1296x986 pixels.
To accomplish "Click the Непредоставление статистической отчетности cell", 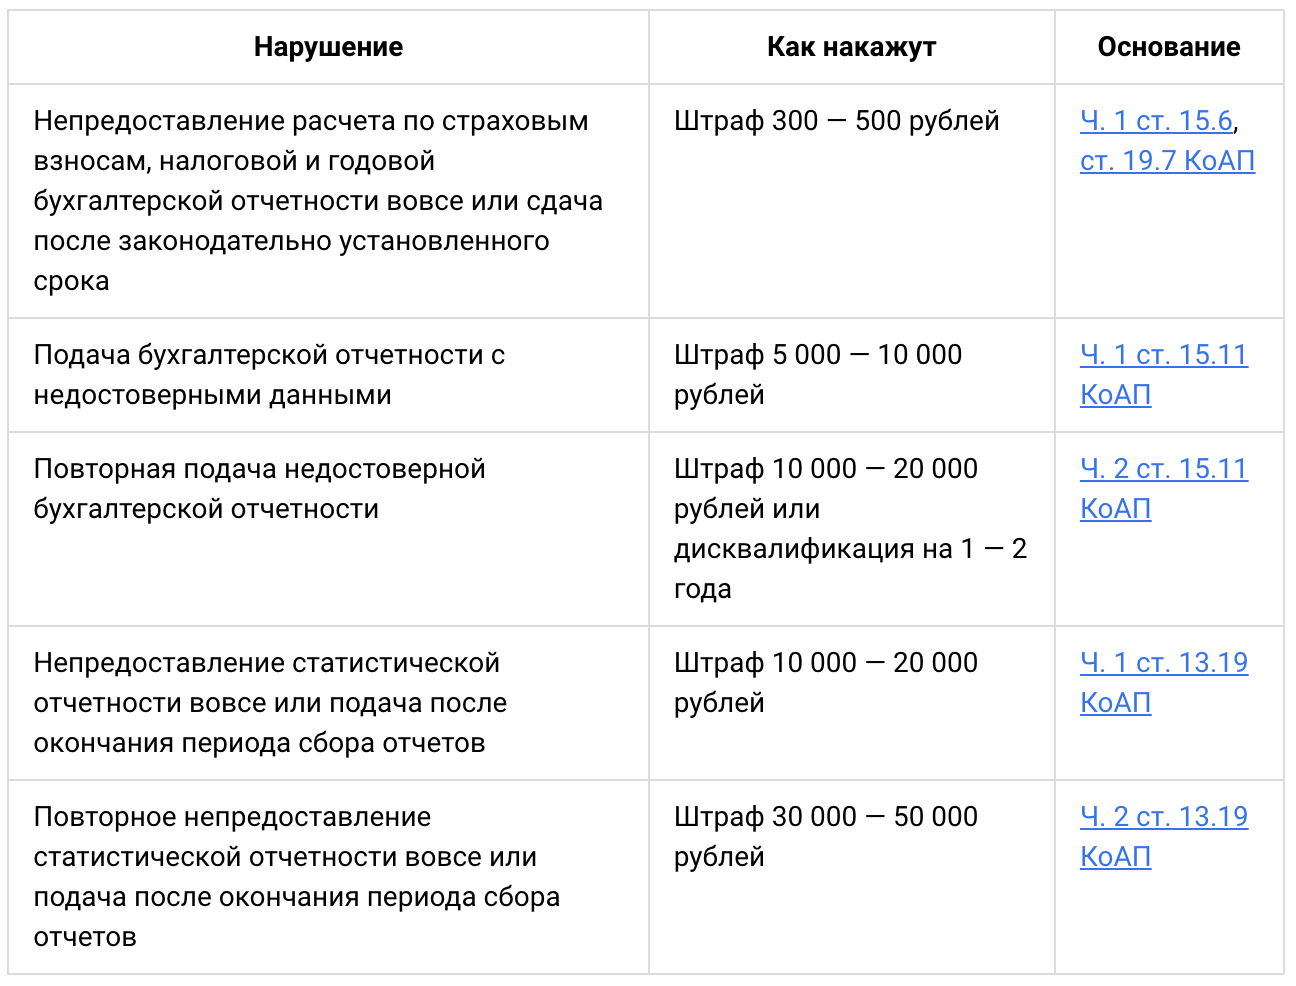I will tap(328, 703).
